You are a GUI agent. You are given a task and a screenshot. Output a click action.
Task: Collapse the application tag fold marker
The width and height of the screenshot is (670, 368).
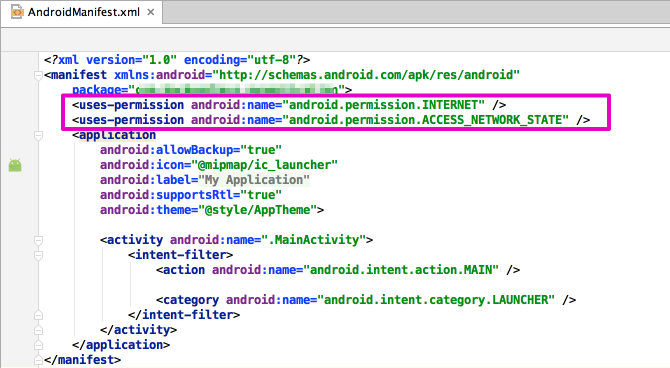tap(38, 136)
